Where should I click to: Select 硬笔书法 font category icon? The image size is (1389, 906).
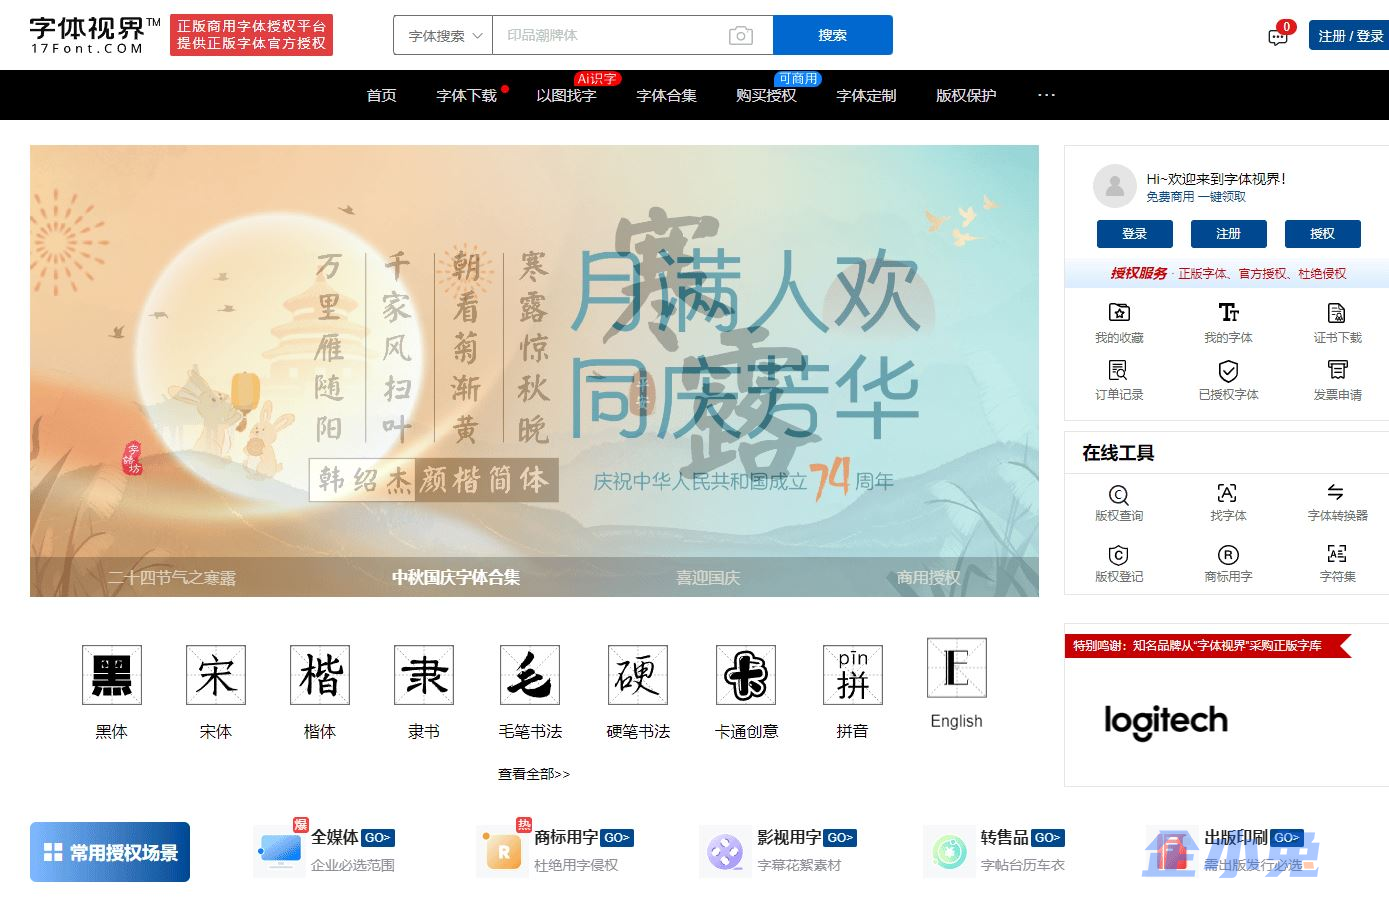click(x=638, y=675)
